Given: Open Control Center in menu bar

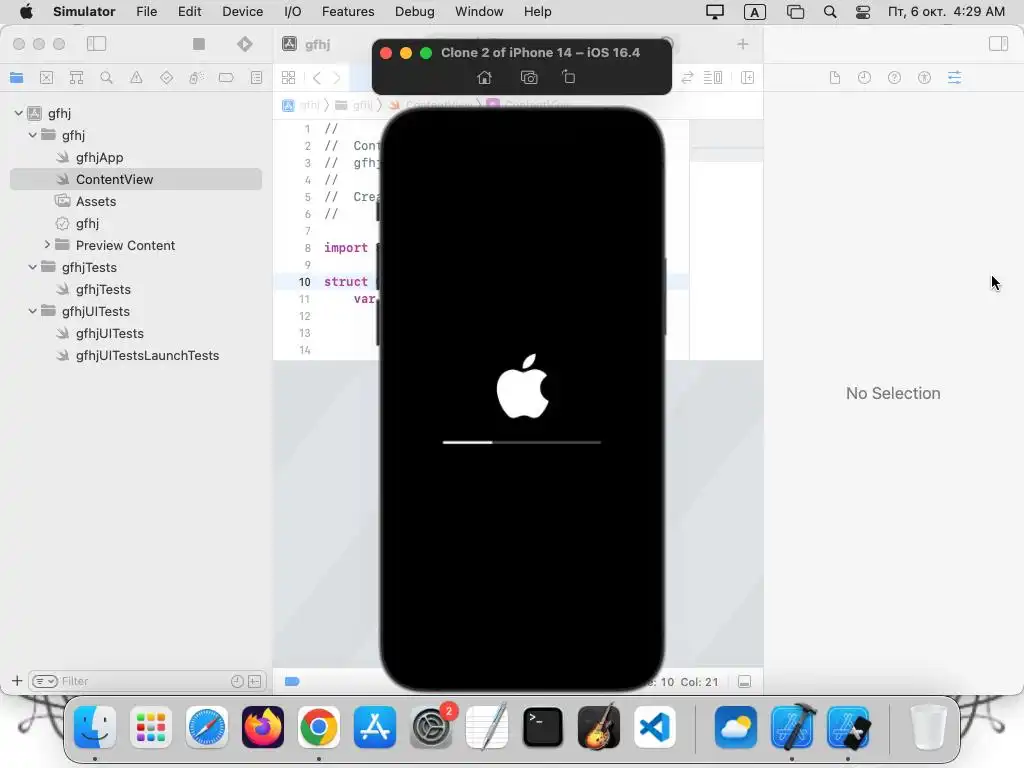Looking at the screenshot, I should 863,12.
